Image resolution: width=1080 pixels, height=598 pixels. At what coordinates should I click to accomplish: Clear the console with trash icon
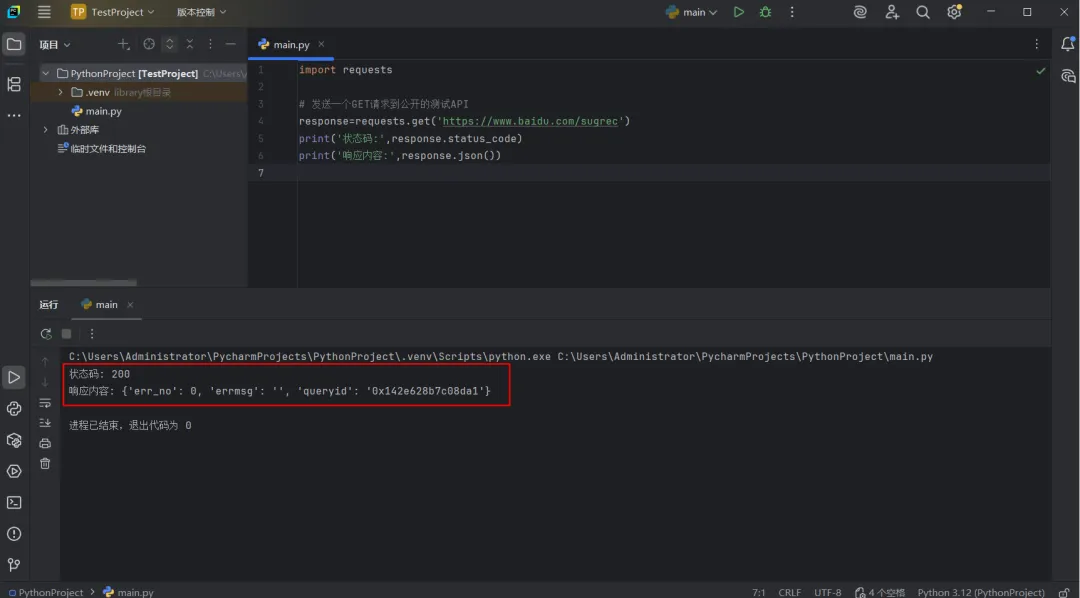[x=45, y=464]
